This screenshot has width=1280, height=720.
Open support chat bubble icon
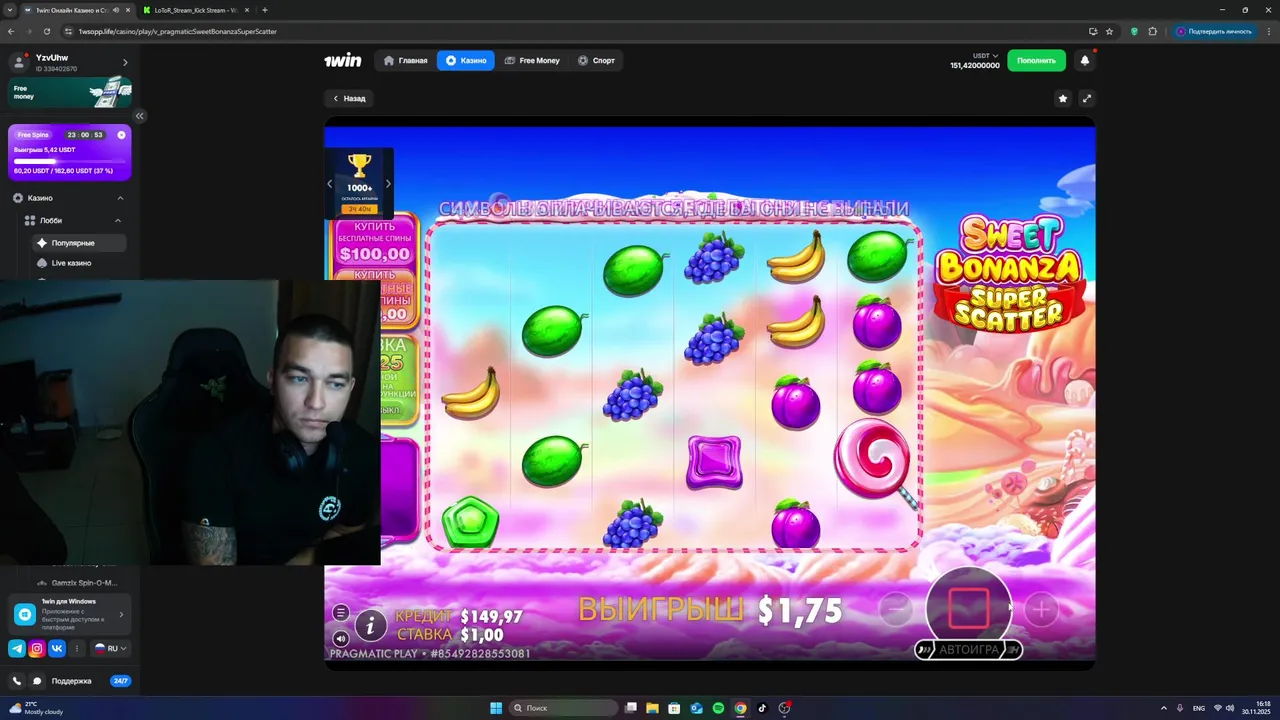pos(37,681)
